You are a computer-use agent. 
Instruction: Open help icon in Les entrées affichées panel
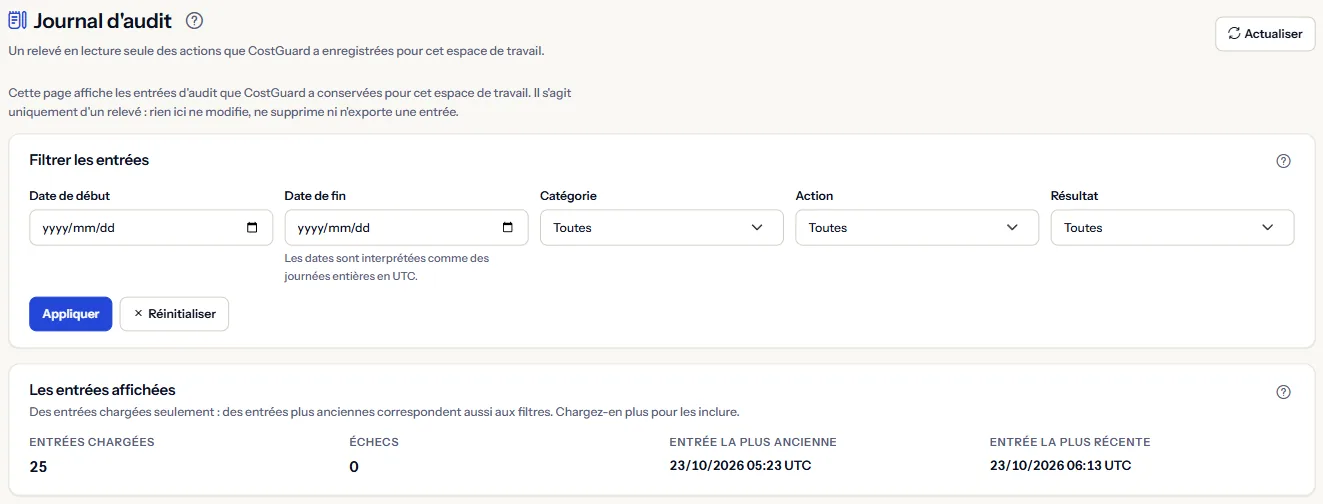1284,392
